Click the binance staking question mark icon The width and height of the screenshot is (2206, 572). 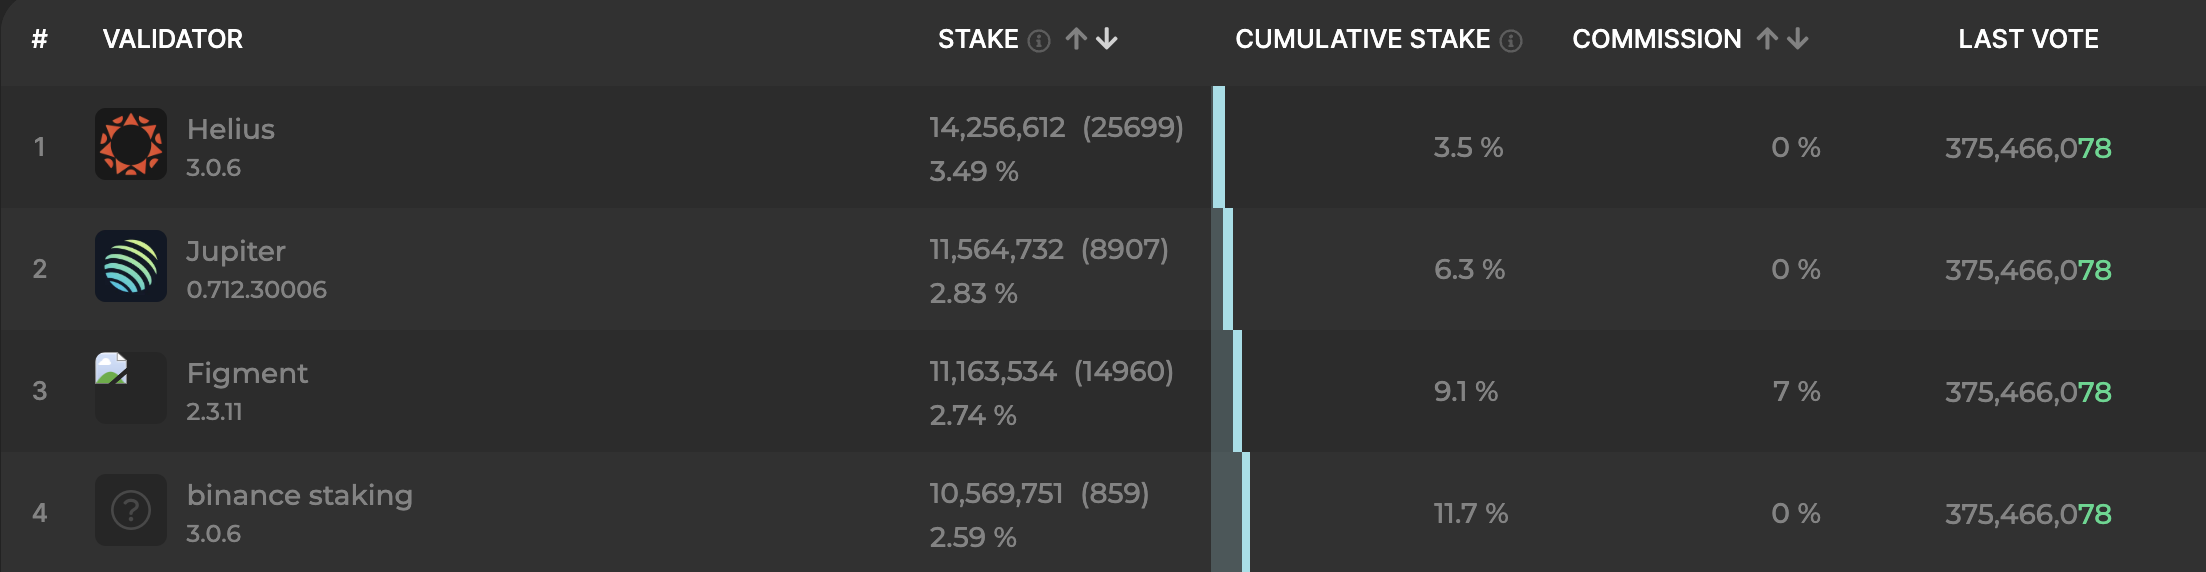(130, 511)
